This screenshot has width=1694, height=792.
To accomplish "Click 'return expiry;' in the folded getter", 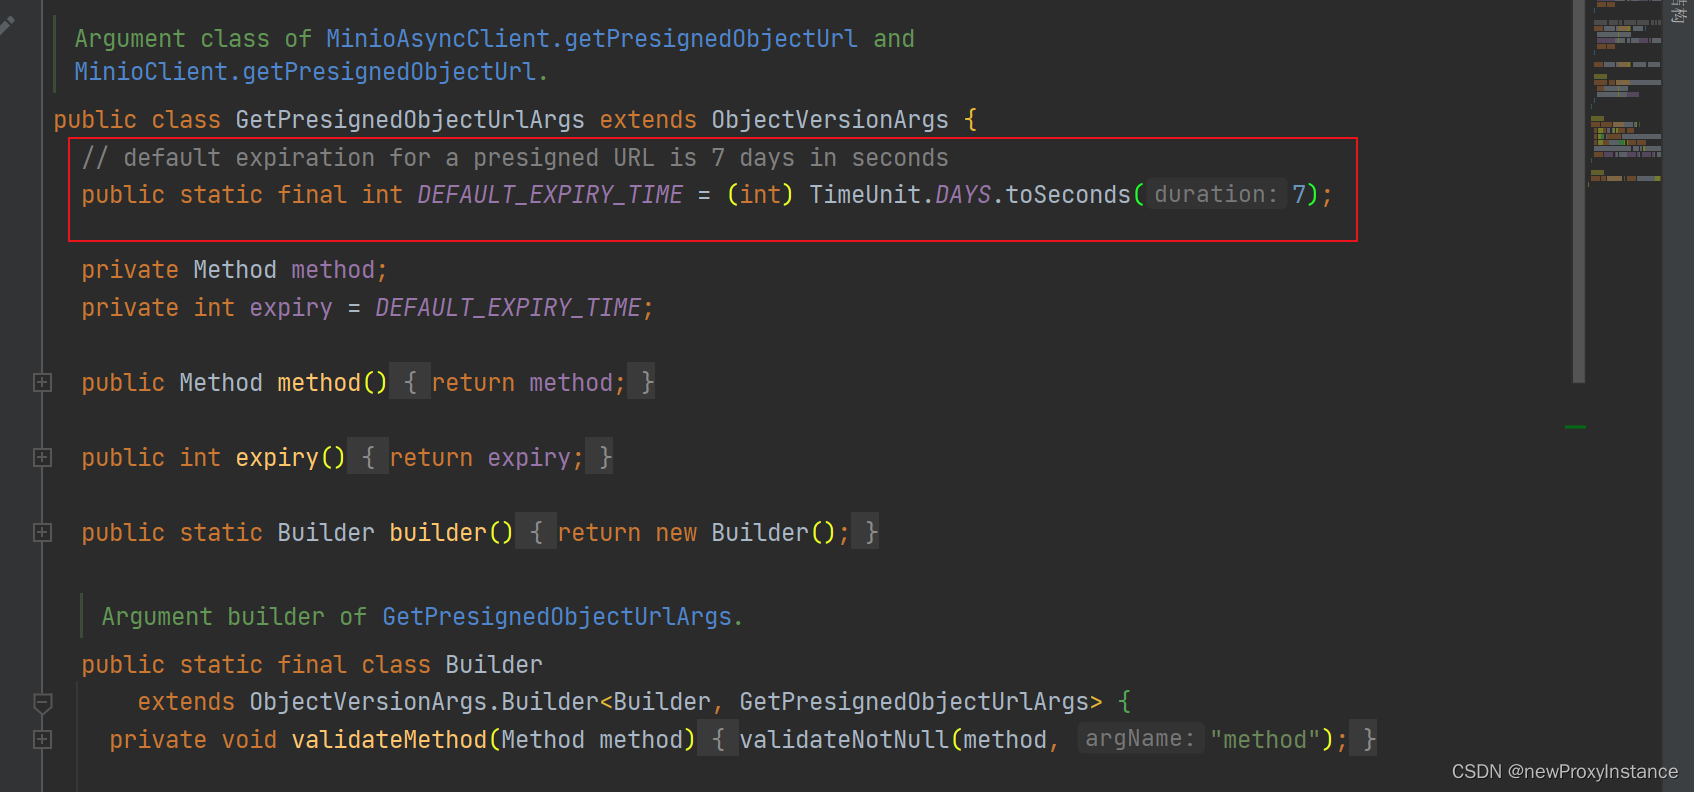I will pos(487,458).
